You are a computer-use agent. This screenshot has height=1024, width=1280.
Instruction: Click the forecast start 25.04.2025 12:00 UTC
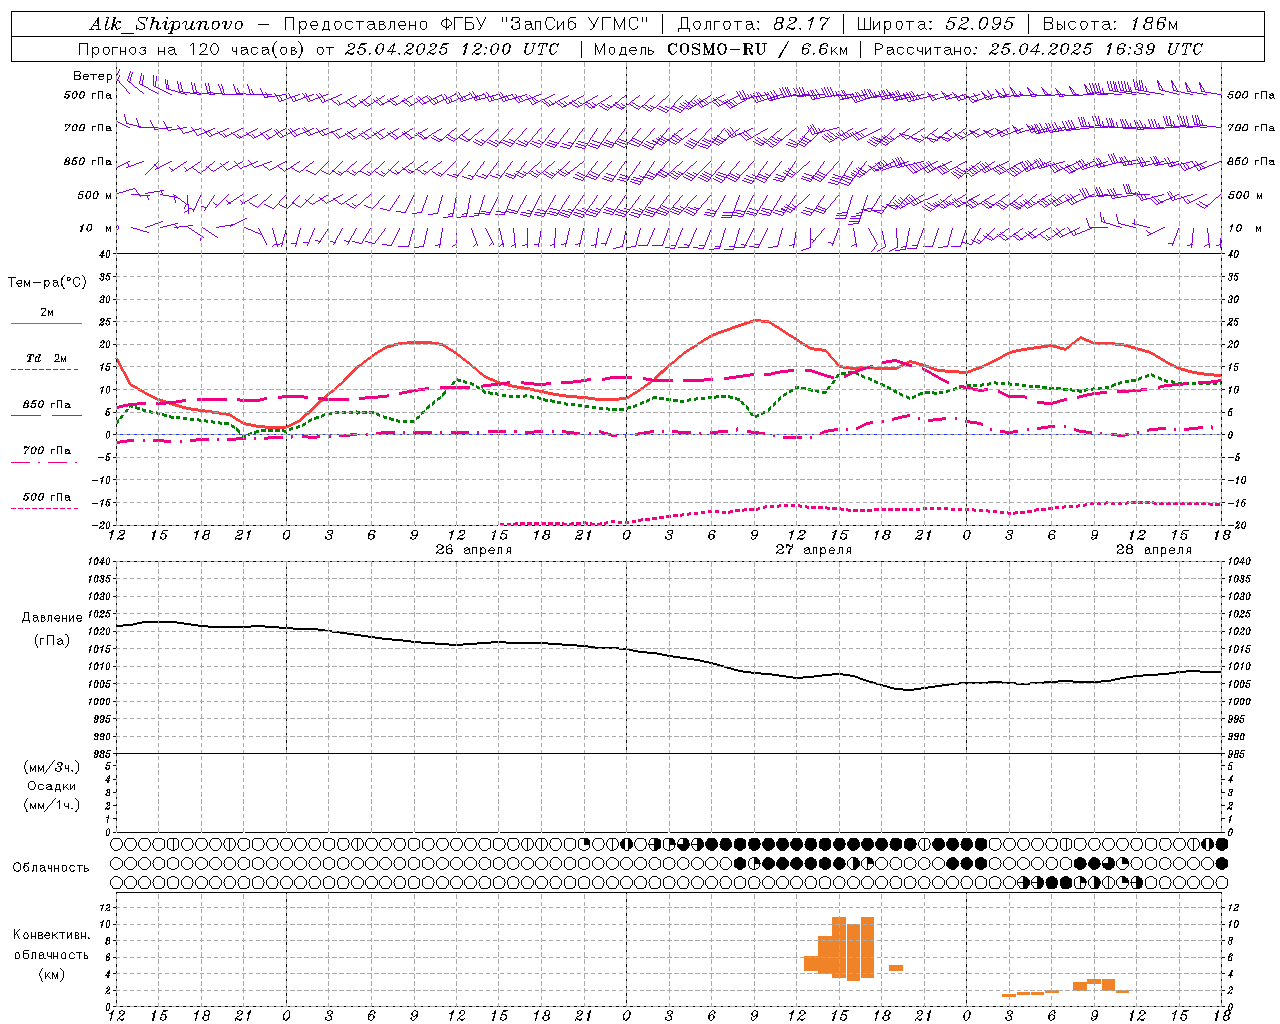click(x=451, y=49)
